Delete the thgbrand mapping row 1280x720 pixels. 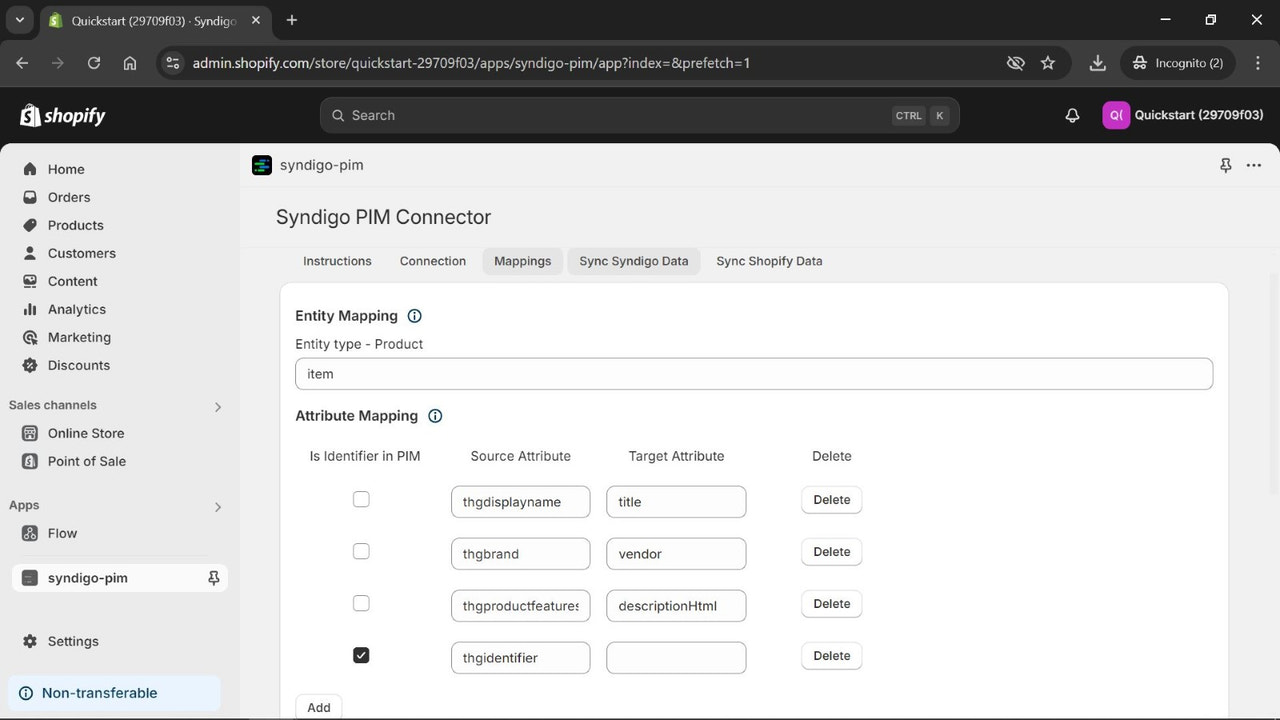coord(832,552)
